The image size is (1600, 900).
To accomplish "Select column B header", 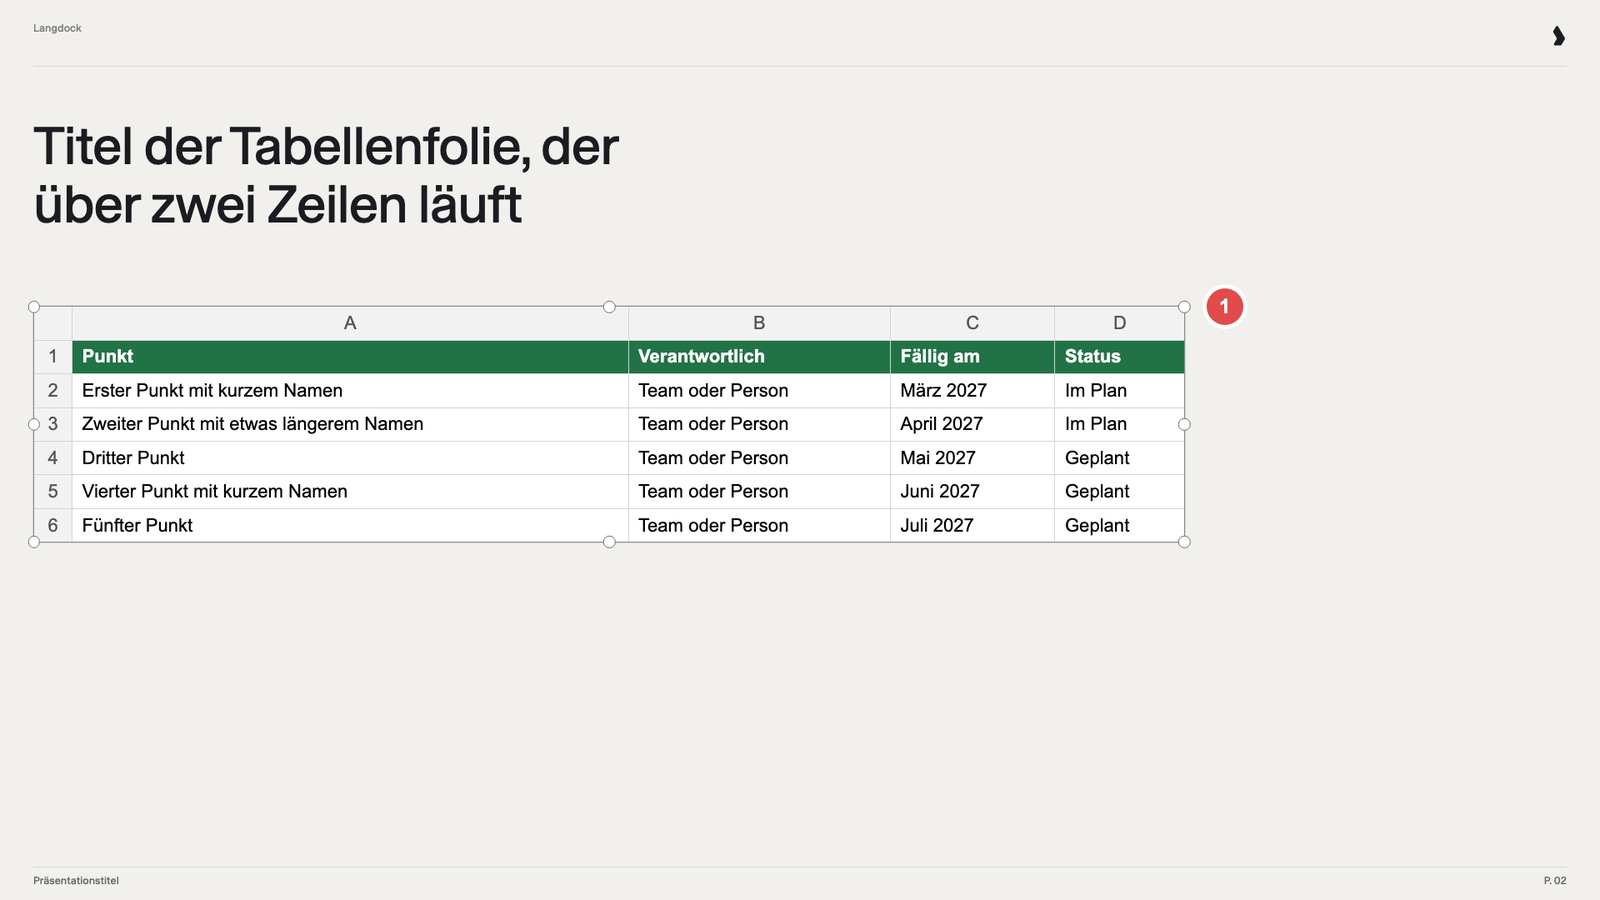I will pos(759,323).
